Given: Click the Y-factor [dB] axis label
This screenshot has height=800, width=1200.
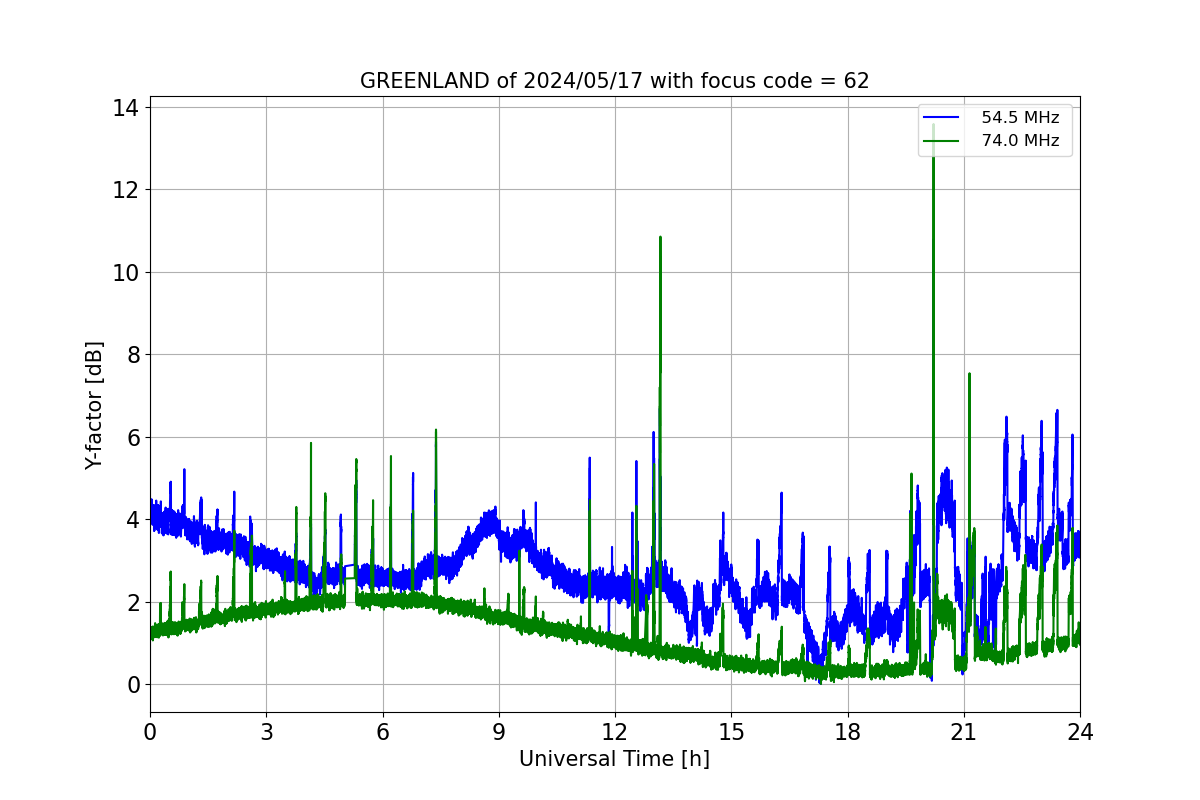Looking at the screenshot, I should point(94,405).
